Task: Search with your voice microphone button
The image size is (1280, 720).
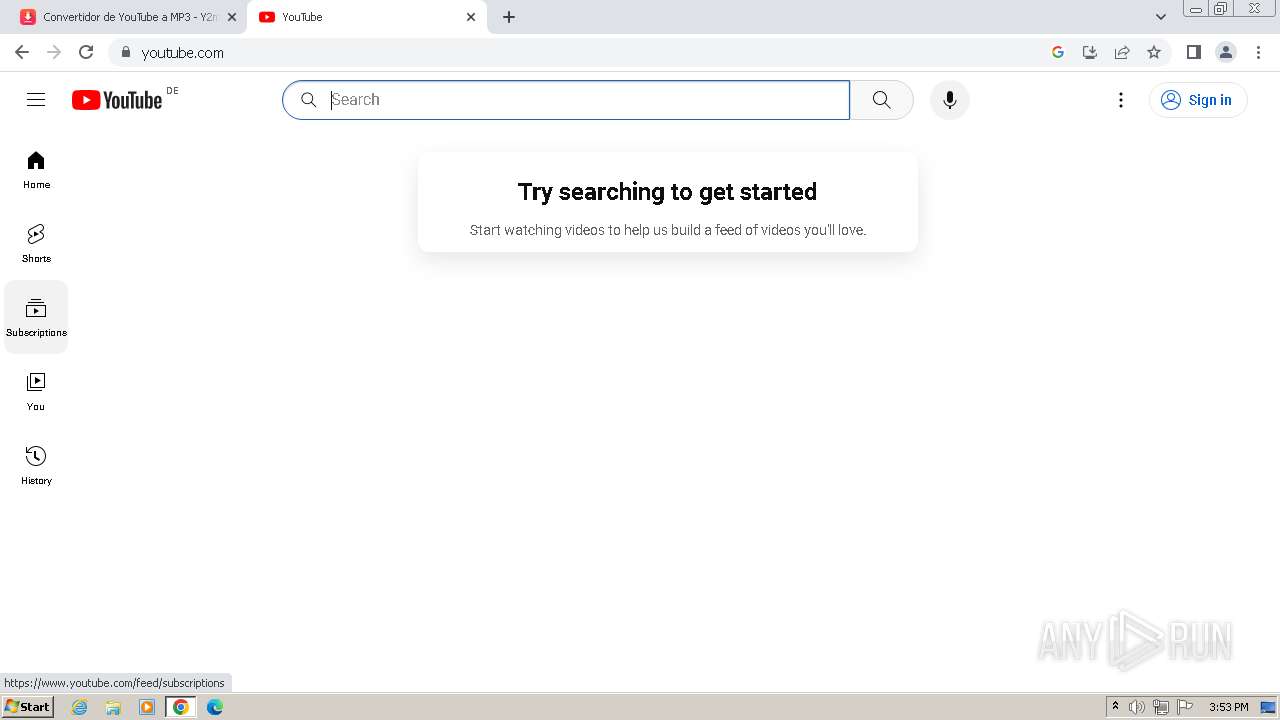Action: pos(949,100)
